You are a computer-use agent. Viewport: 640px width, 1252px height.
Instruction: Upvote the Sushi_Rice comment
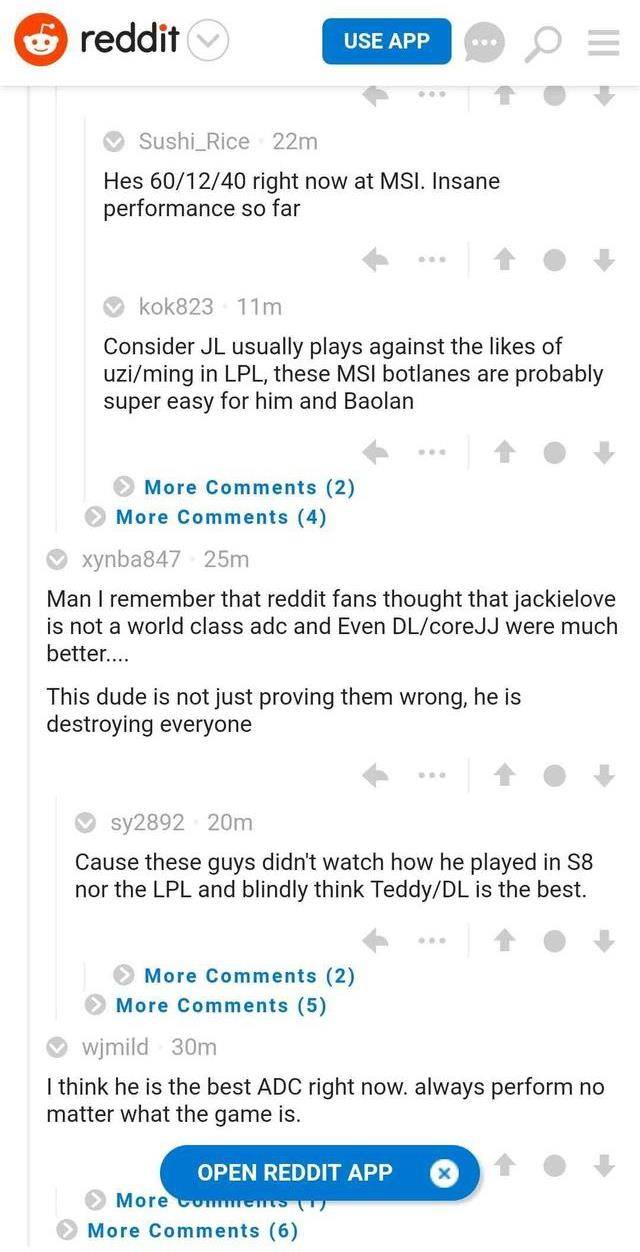505,260
